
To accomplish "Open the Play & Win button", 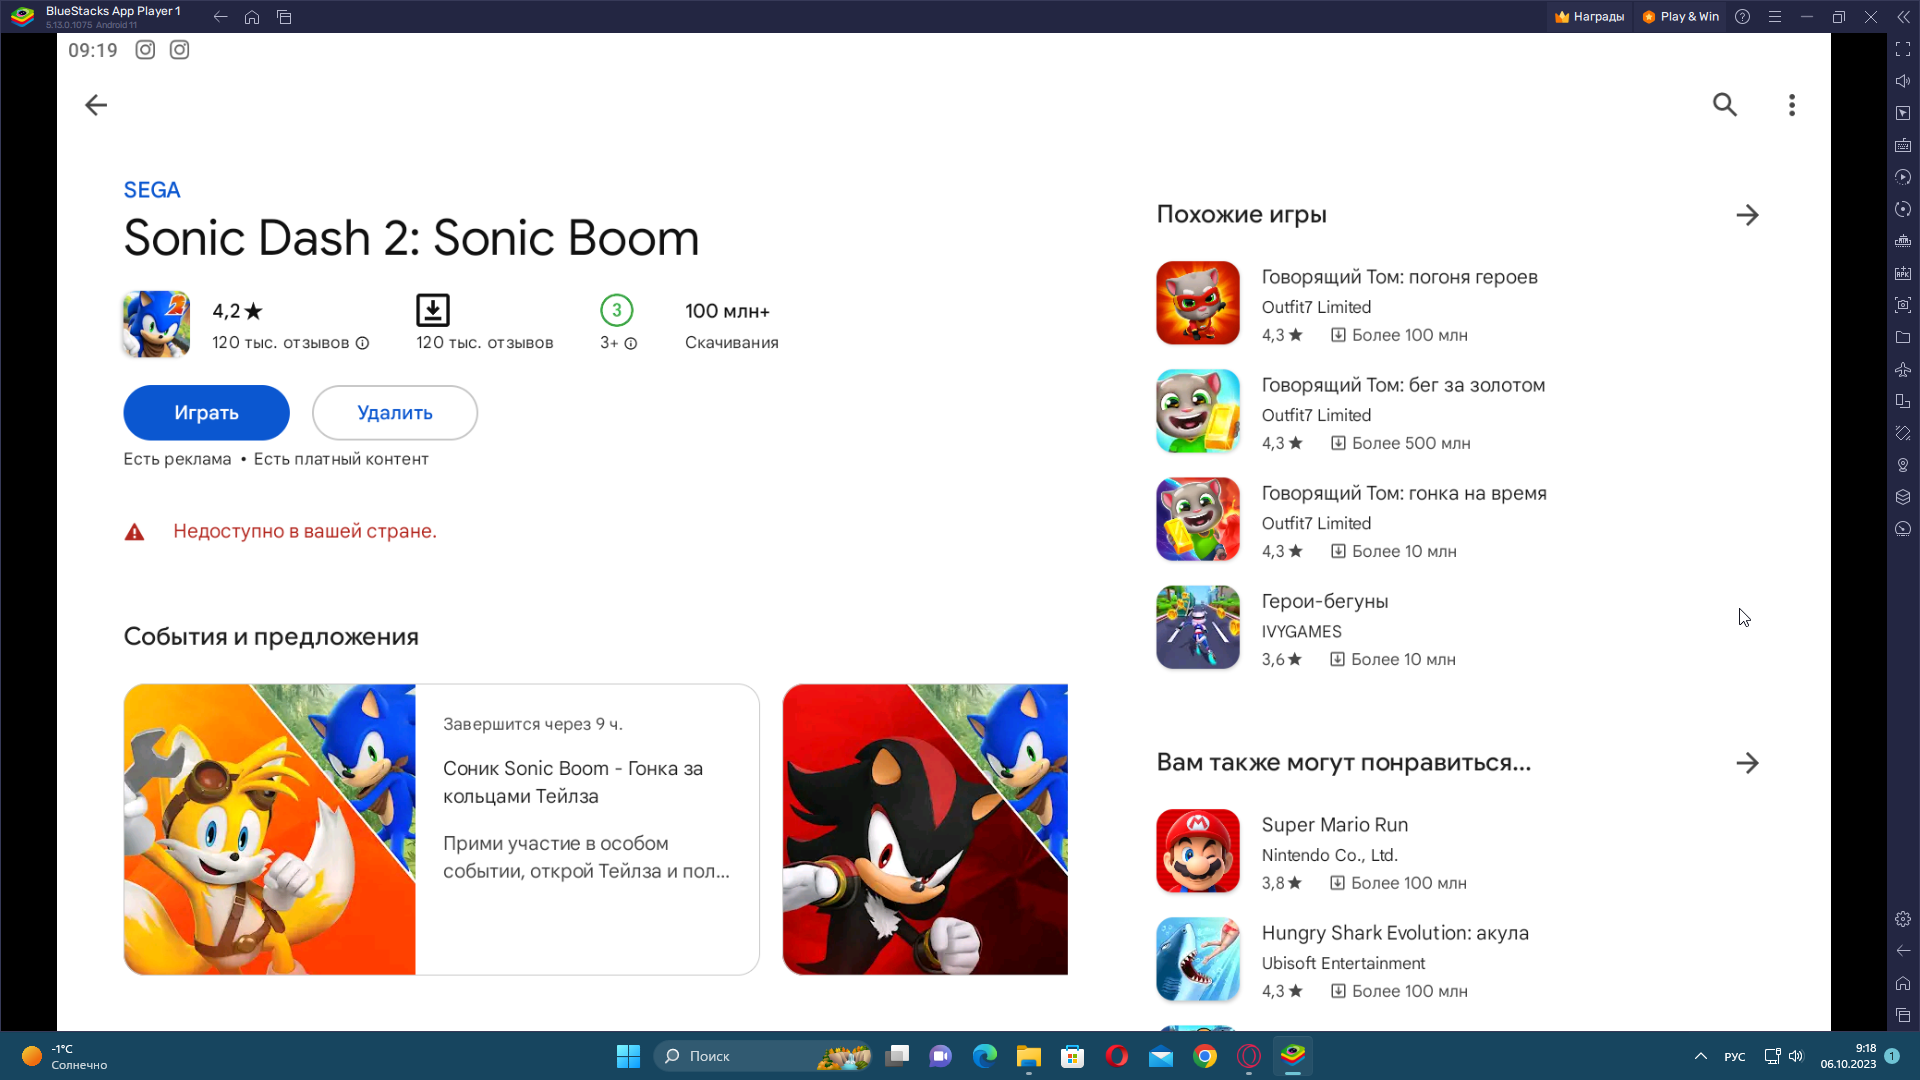I will coord(1680,17).
